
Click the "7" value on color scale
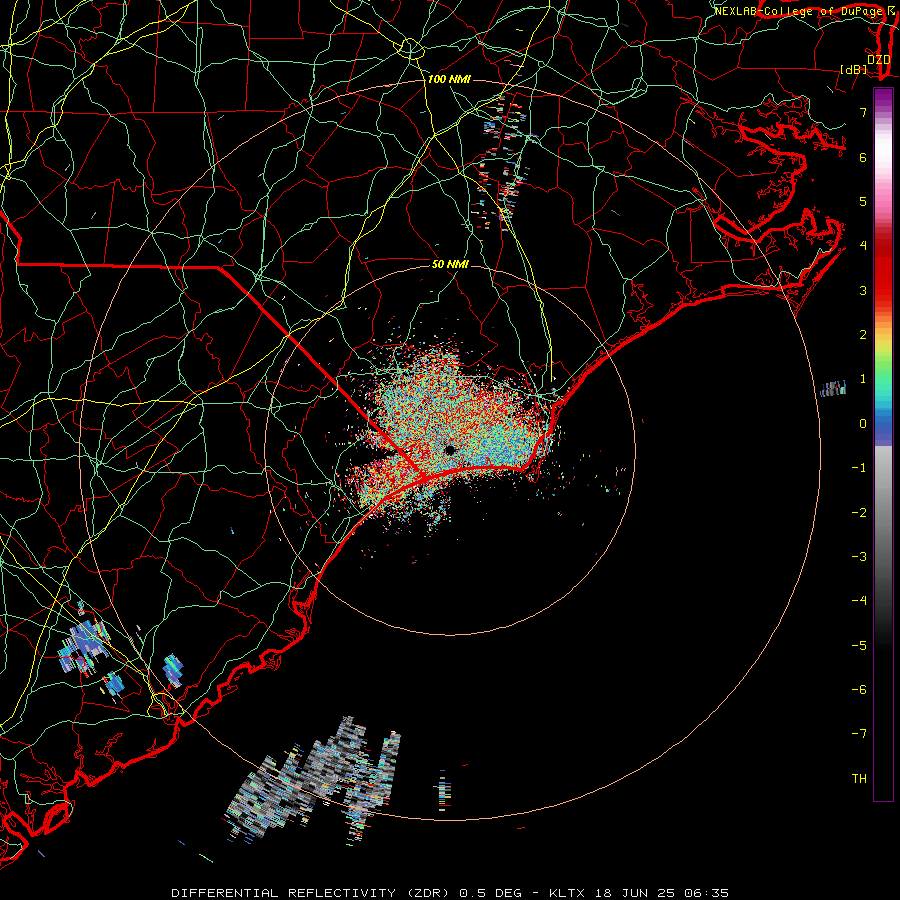pos(863,112)
